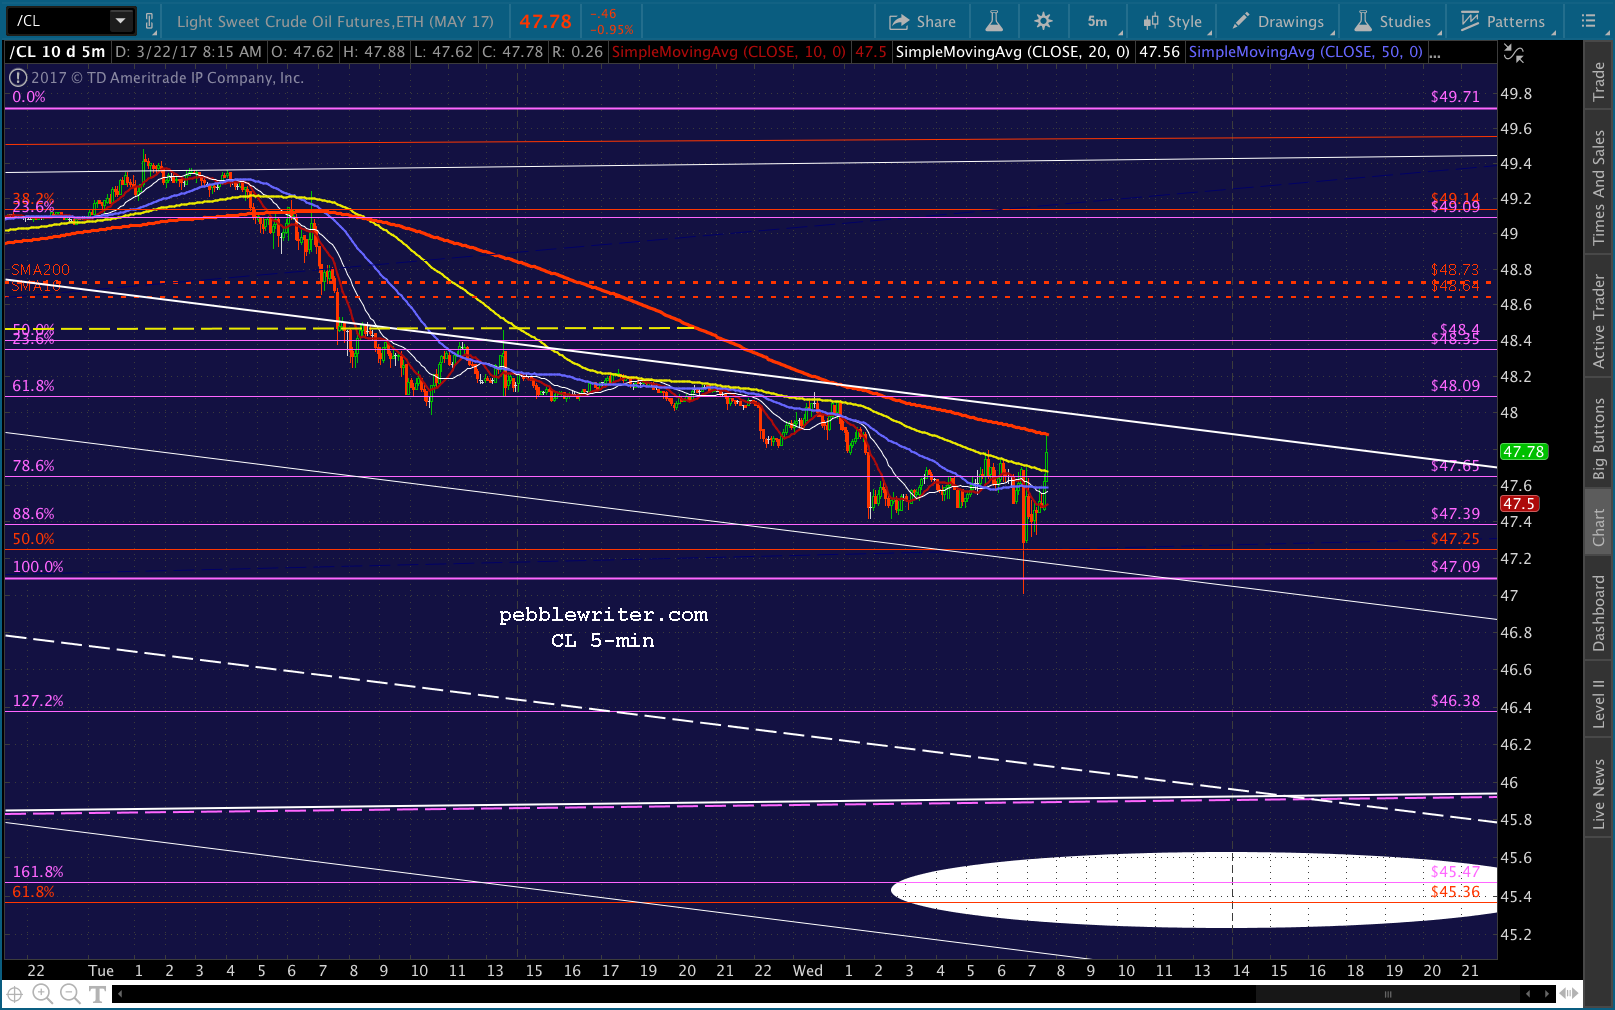1615x1010 pixels.
Task: Open chart settings gear icon
Action: coord(1043,21)
